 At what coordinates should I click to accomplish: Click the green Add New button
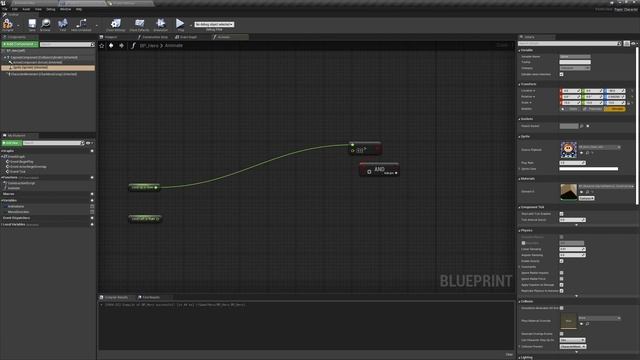click(x=11, y=143)
